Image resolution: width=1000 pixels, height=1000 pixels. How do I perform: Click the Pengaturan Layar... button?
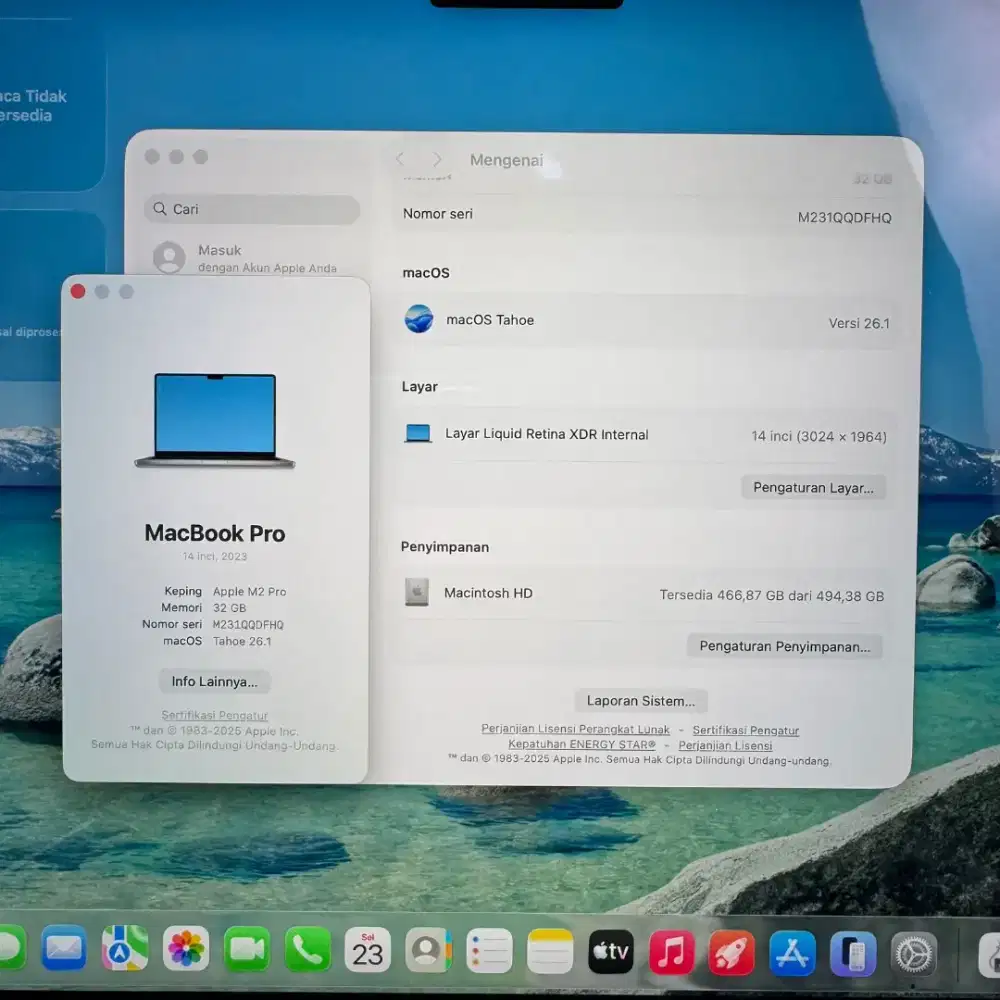coord(813,487)
